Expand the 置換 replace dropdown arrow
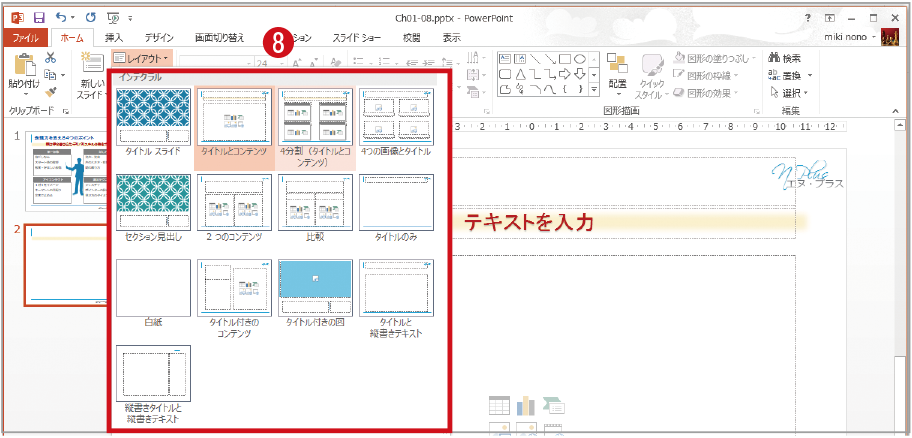The height and width of the screenshot is (438, 912). [x=809, y=76]
